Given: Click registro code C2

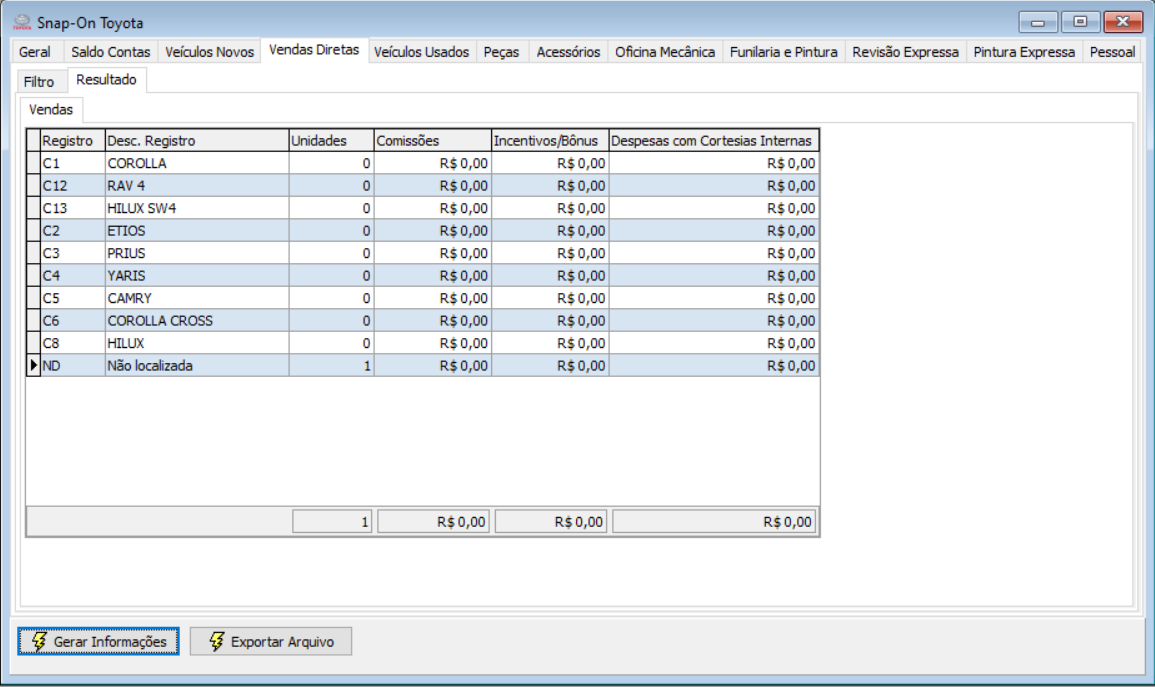Looking at the screenshot, I should tap(72, 230).
